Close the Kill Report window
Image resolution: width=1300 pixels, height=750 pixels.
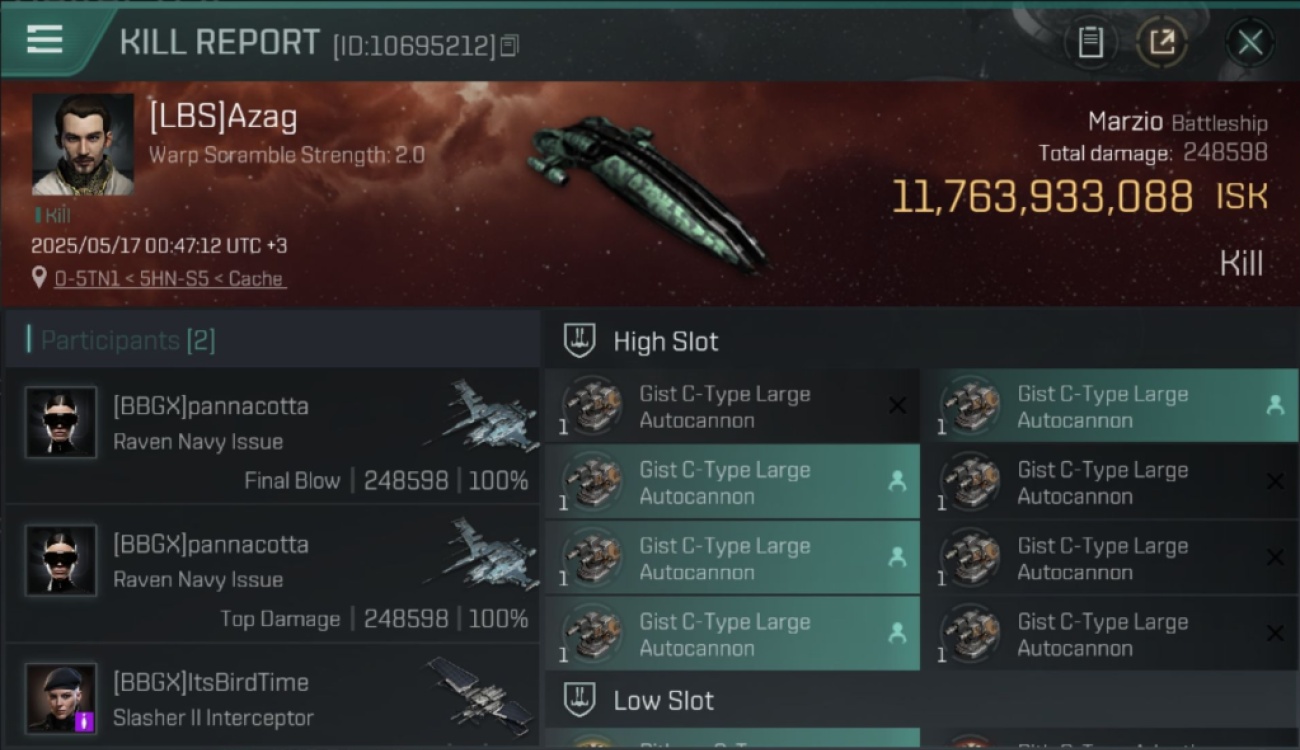tap(1250, 42)
